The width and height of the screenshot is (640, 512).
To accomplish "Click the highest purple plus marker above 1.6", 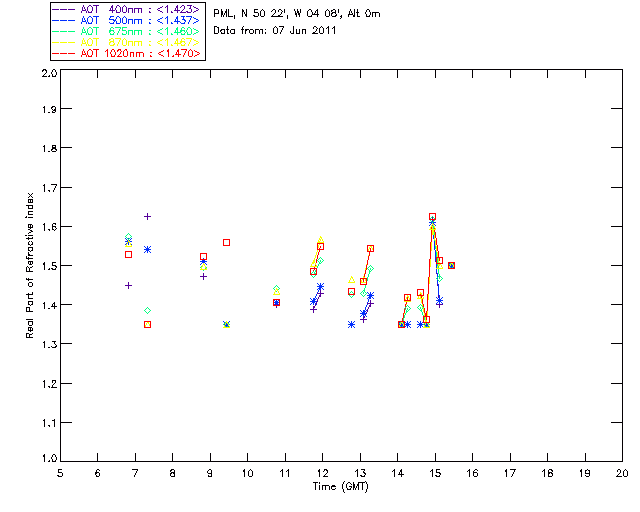I will 147,216.
